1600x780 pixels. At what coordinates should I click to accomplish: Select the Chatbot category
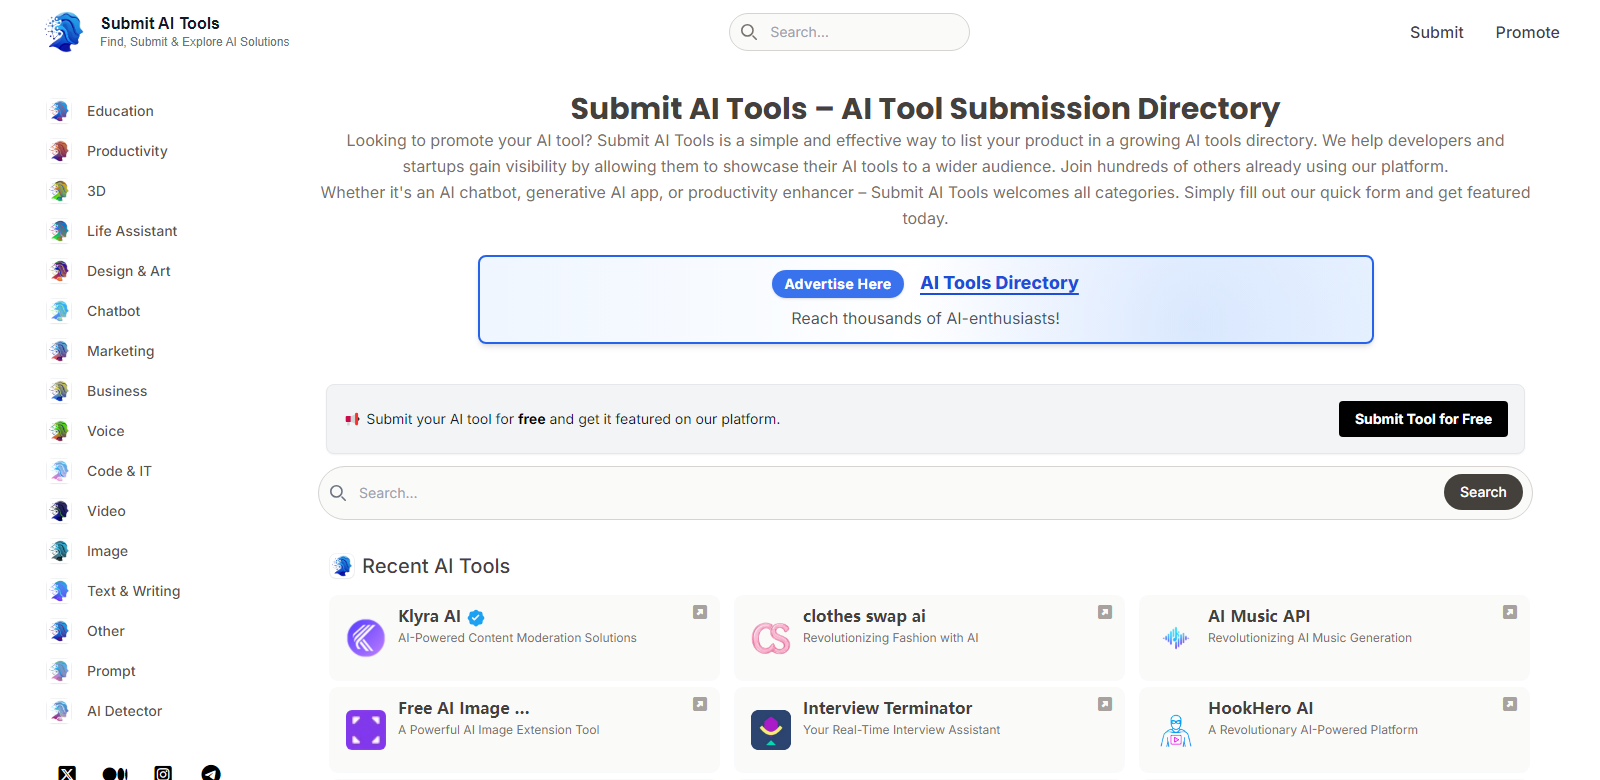[x=114, y=311]
